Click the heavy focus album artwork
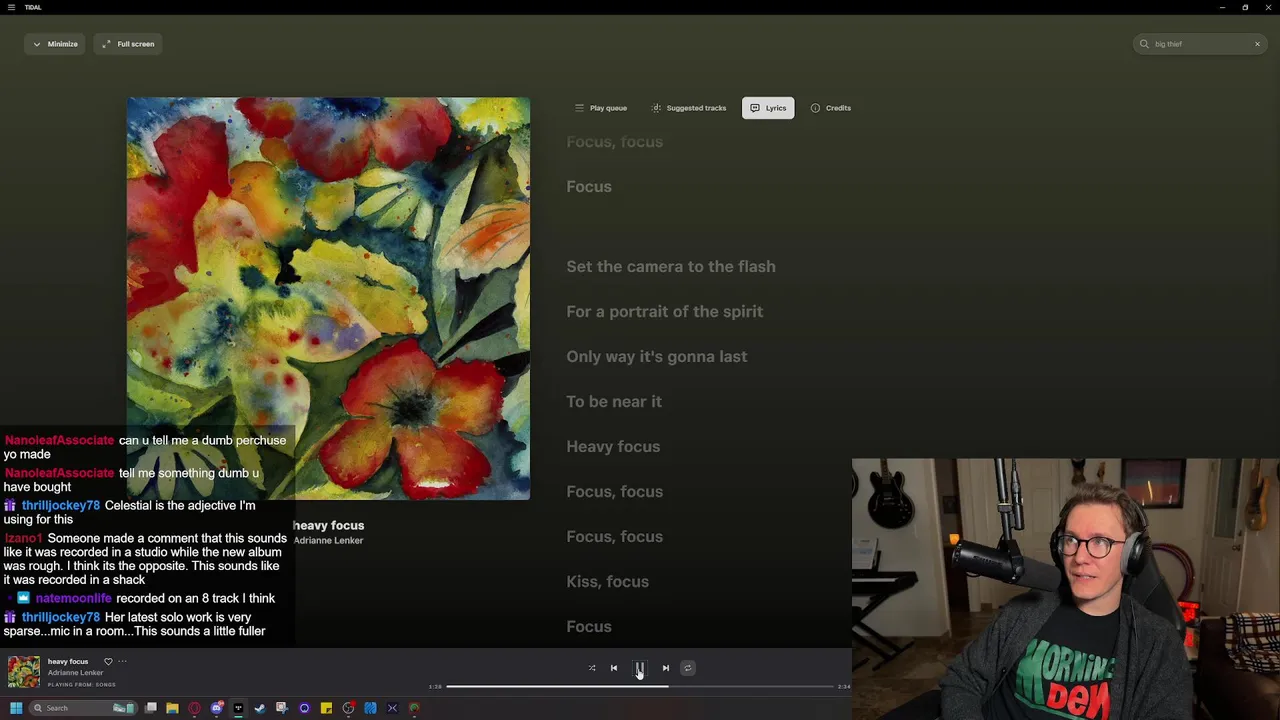 (x=328, y=298)
